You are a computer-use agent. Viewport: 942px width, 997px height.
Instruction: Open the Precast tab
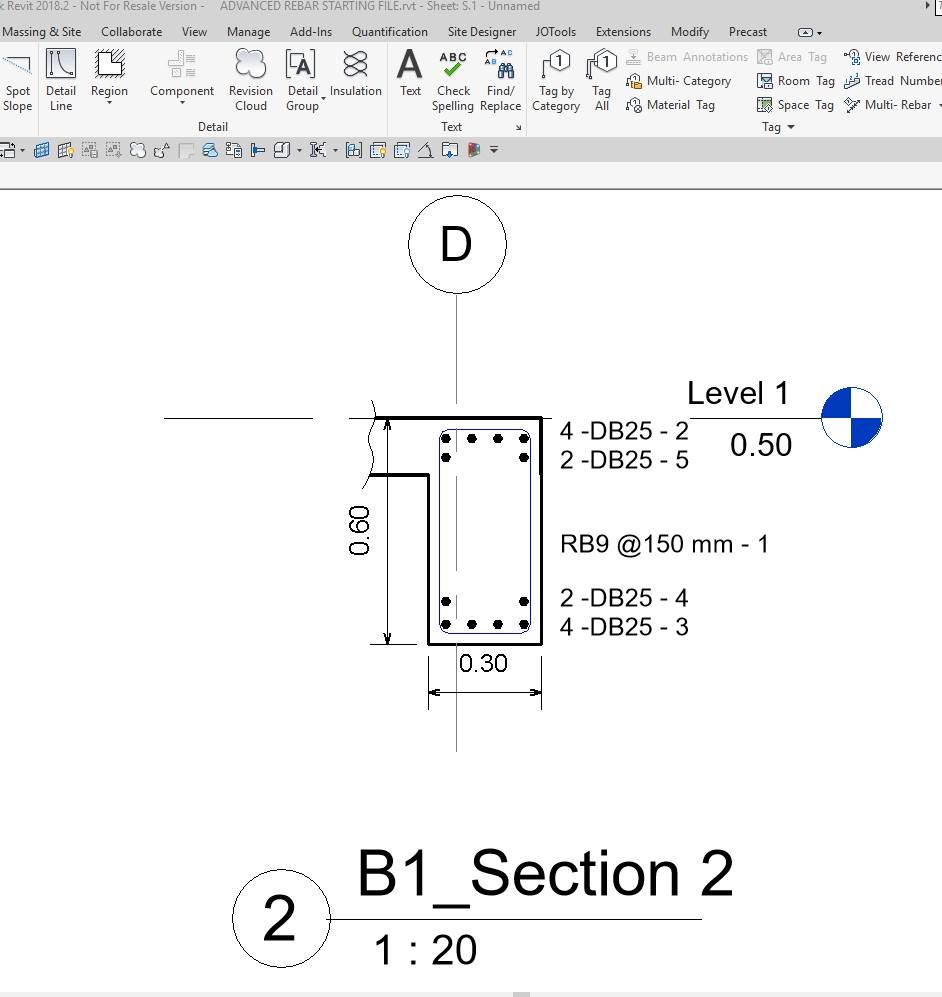point(747,32)
